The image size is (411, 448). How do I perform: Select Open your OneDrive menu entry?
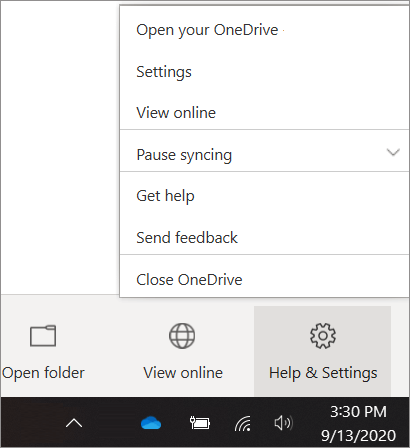coord(264,30)
